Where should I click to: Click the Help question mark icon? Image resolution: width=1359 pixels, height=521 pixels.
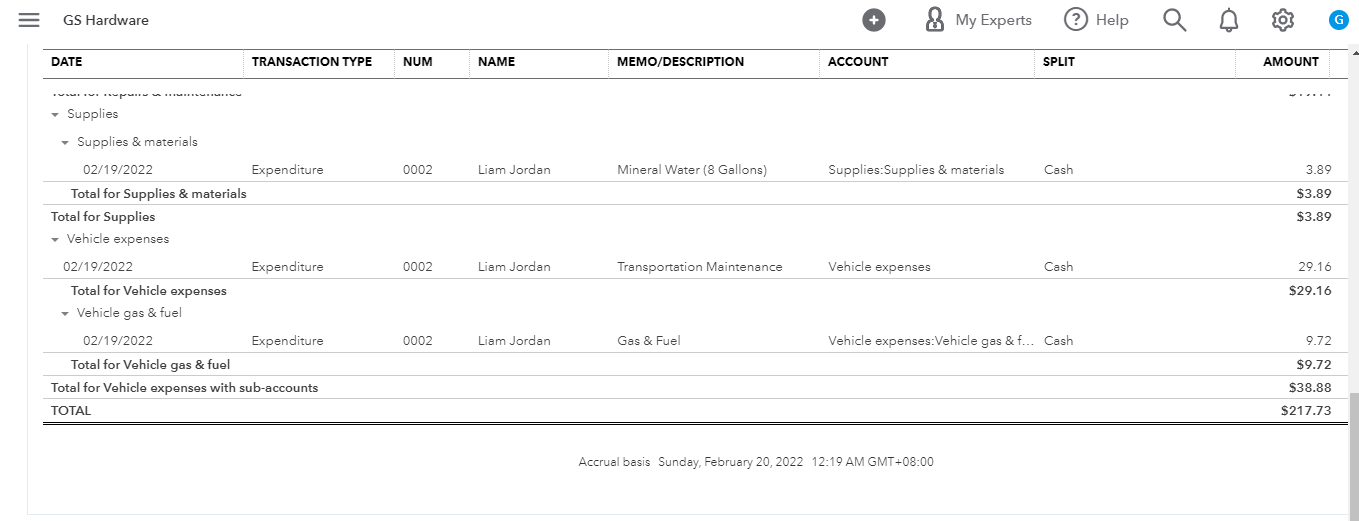pos(1075,20)
